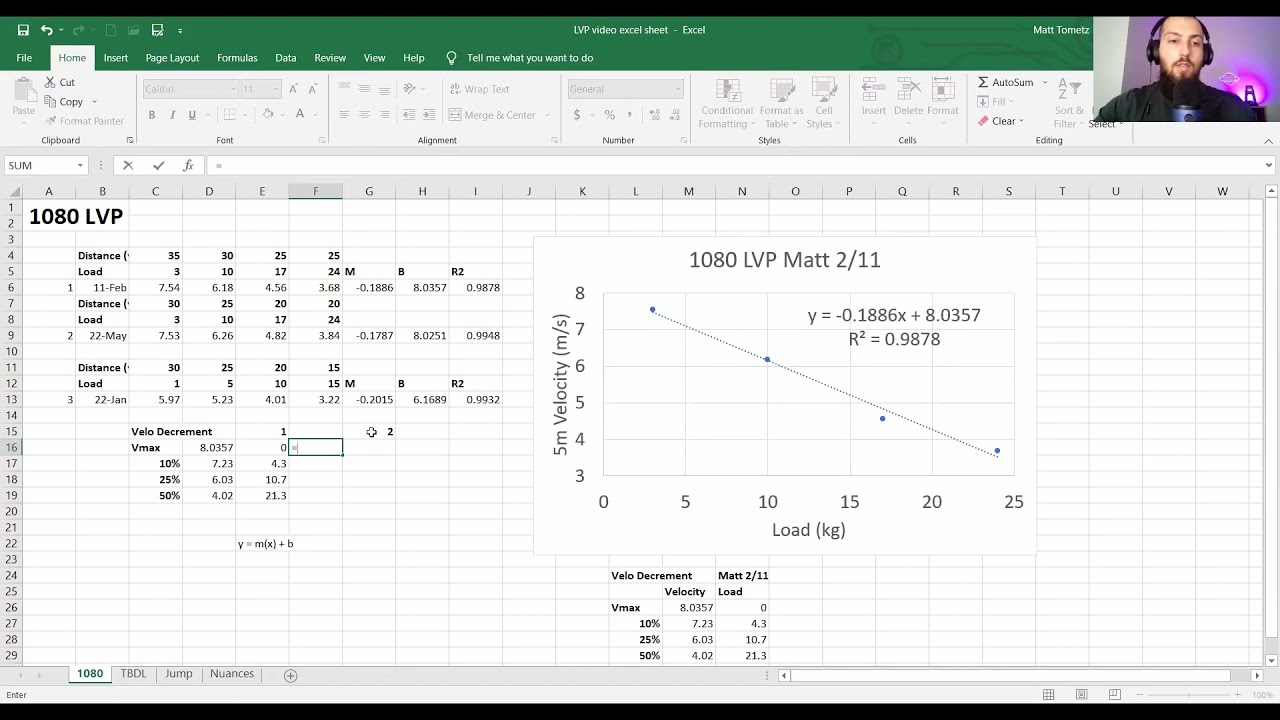Click the Tell me what you want search box

530,58
